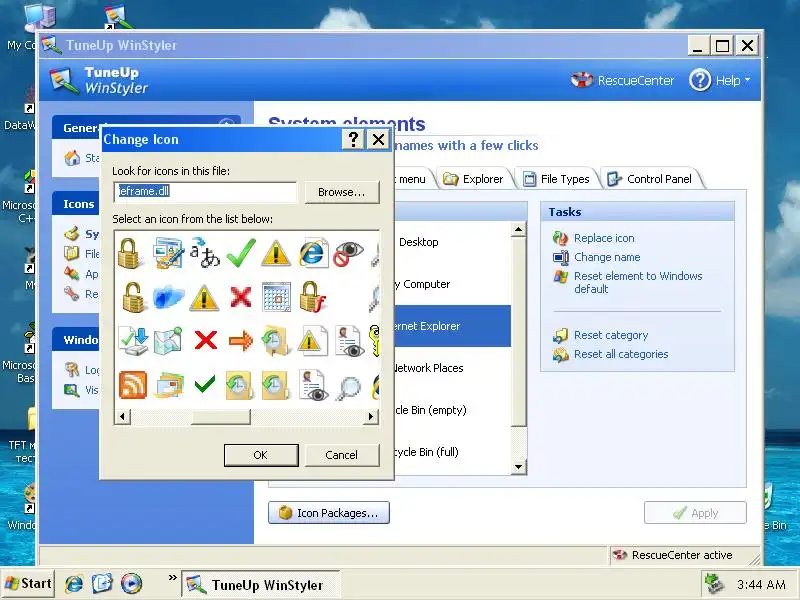Click the element list scroll up arrow
Viewport: 800px width, 600px height.
point(518,230)
